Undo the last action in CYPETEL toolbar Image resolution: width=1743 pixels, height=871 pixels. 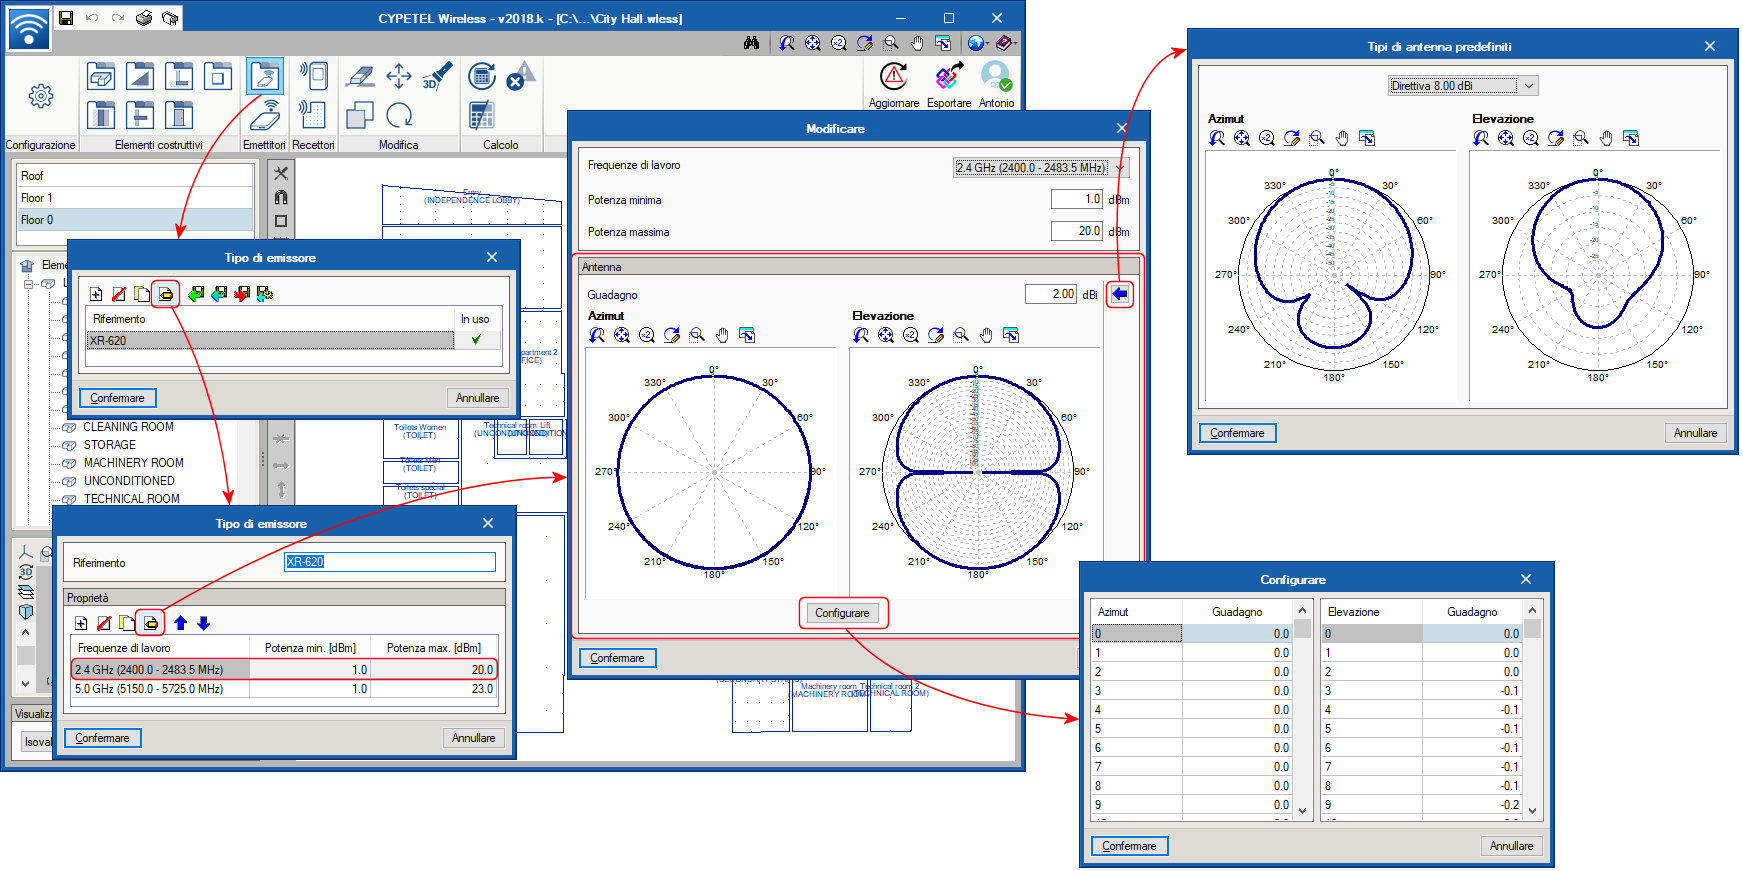point(92,18)
